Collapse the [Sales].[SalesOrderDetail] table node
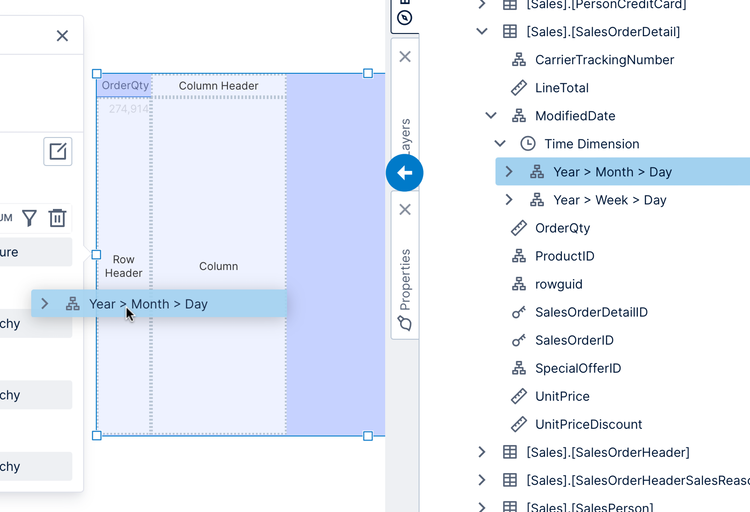The width and height of the screenshot is (750, 512). click(482, 32)
